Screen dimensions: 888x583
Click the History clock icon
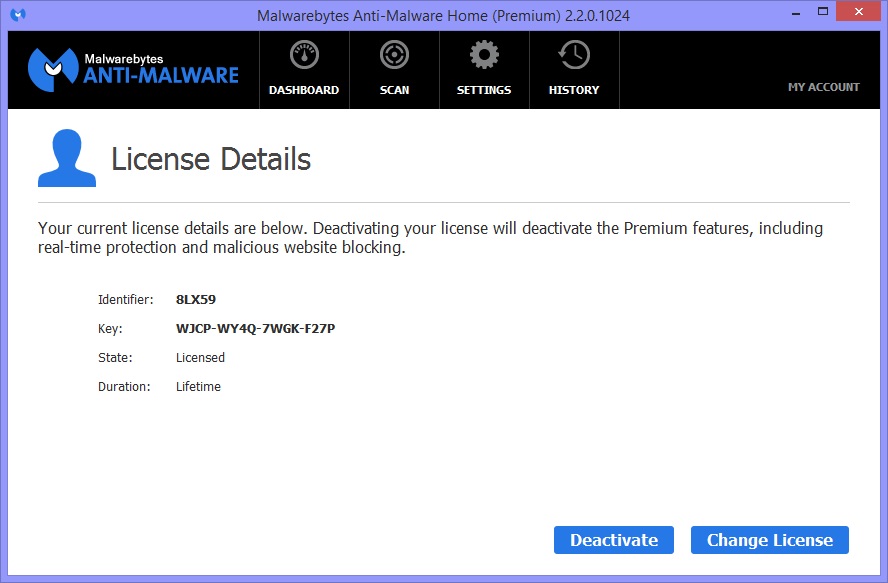[x=574, y=55]
